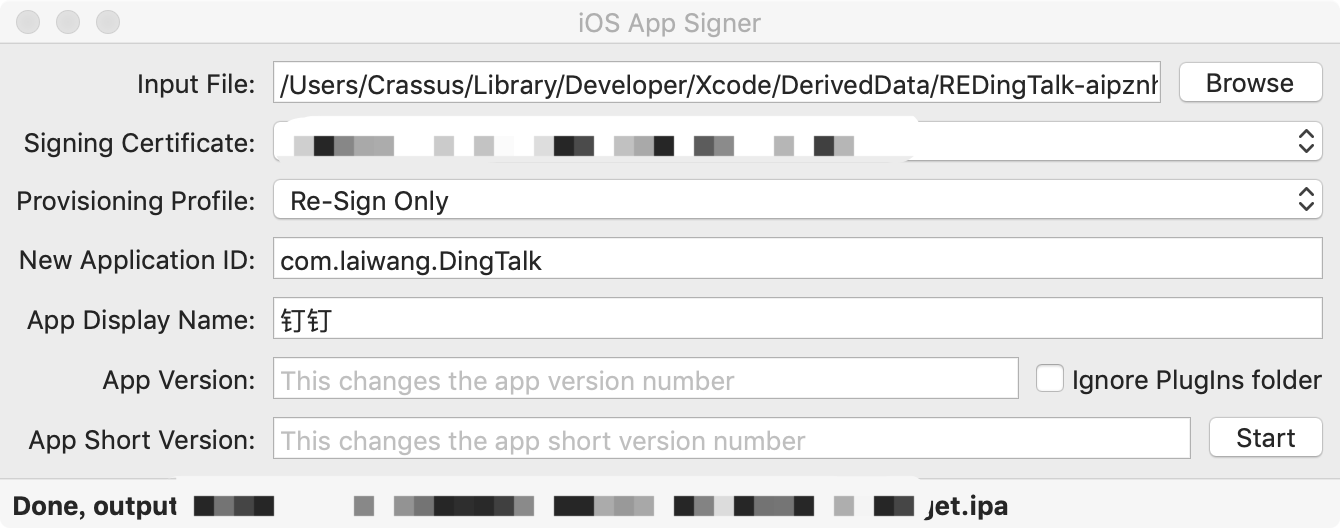Click the App Display Name field with 钉钉
The height and width of the screenshot is (528, 1340).
(x=797, y=320)
